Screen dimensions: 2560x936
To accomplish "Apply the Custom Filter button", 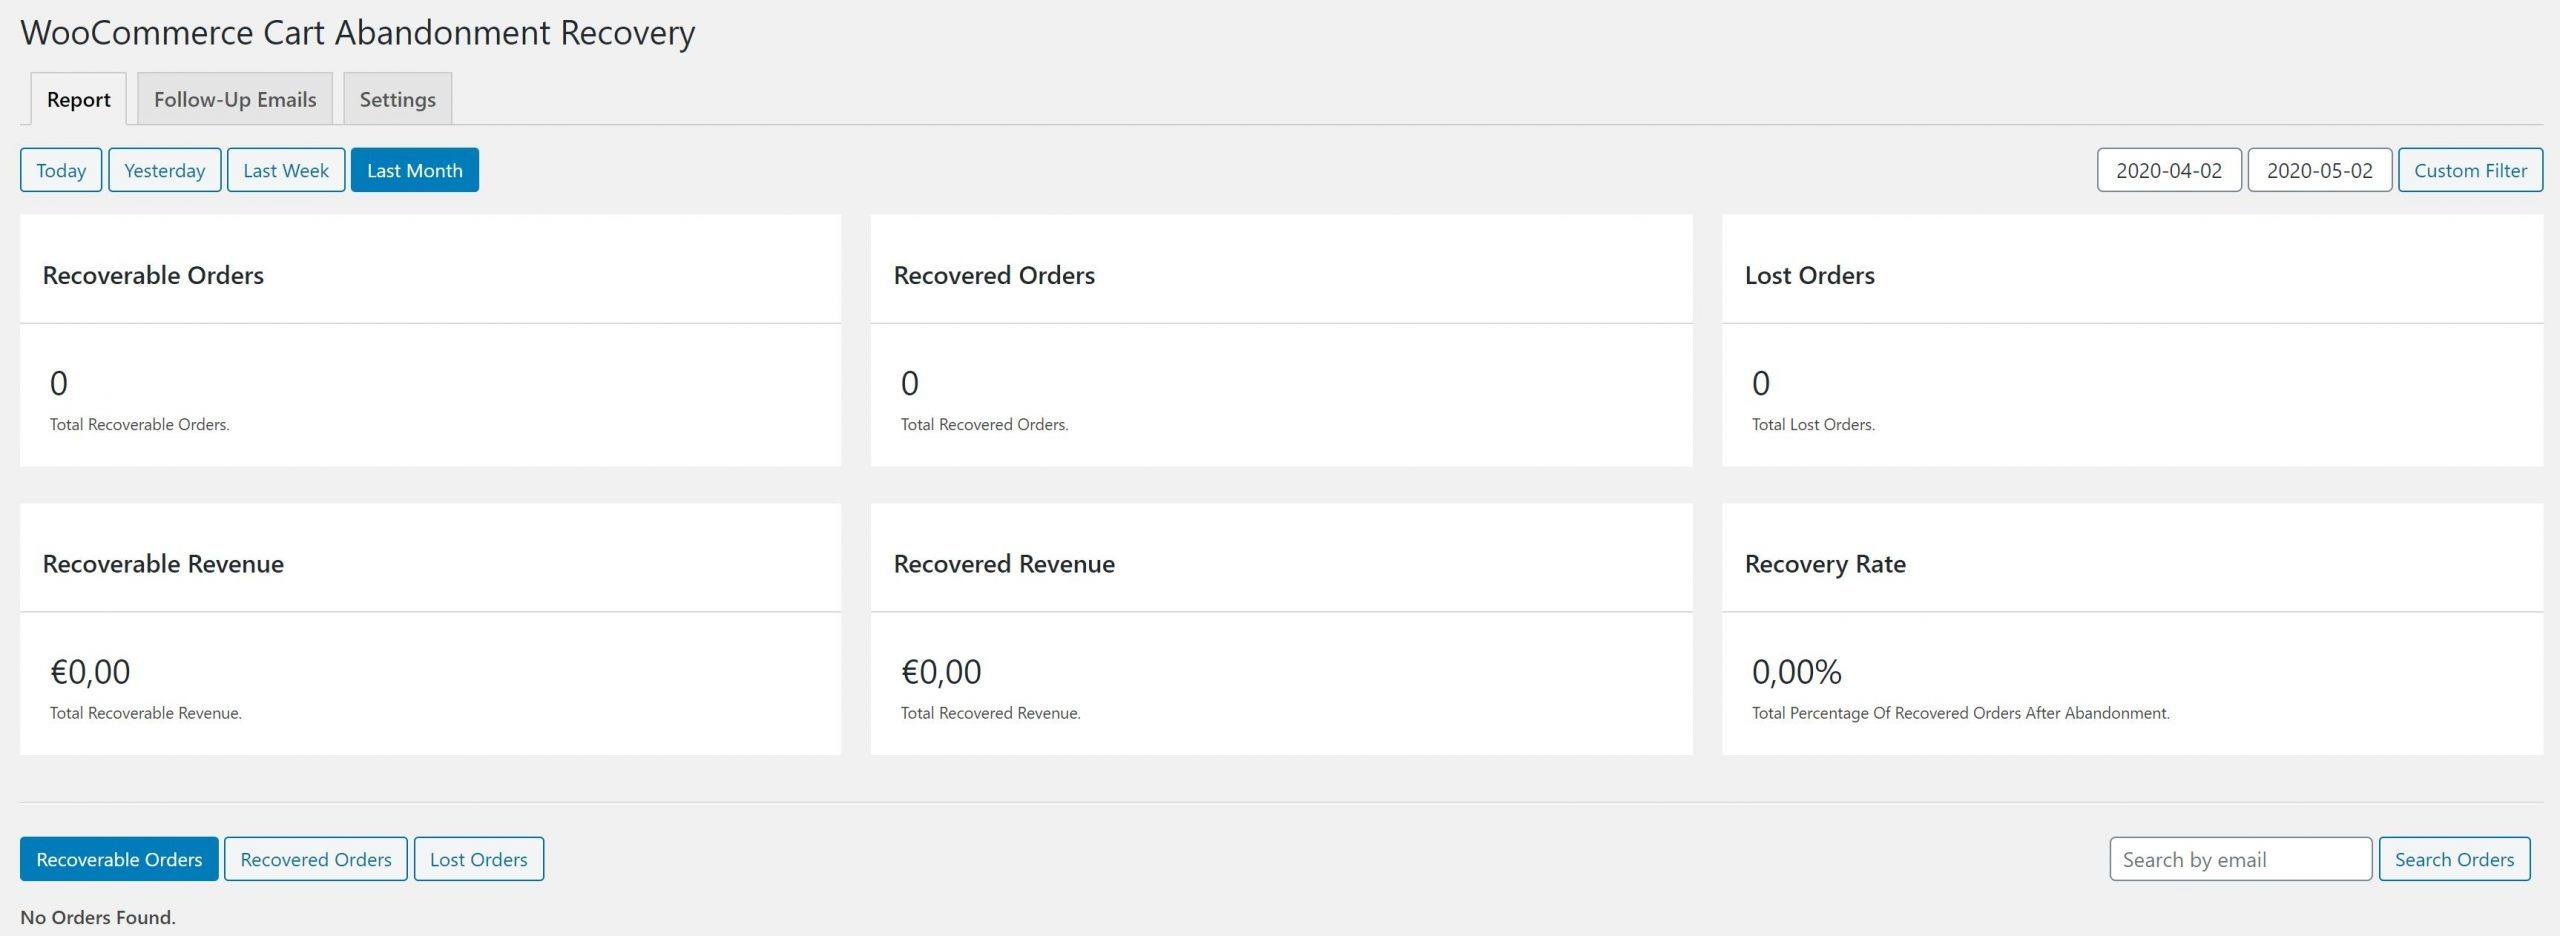I will (x=2470, y=170).
